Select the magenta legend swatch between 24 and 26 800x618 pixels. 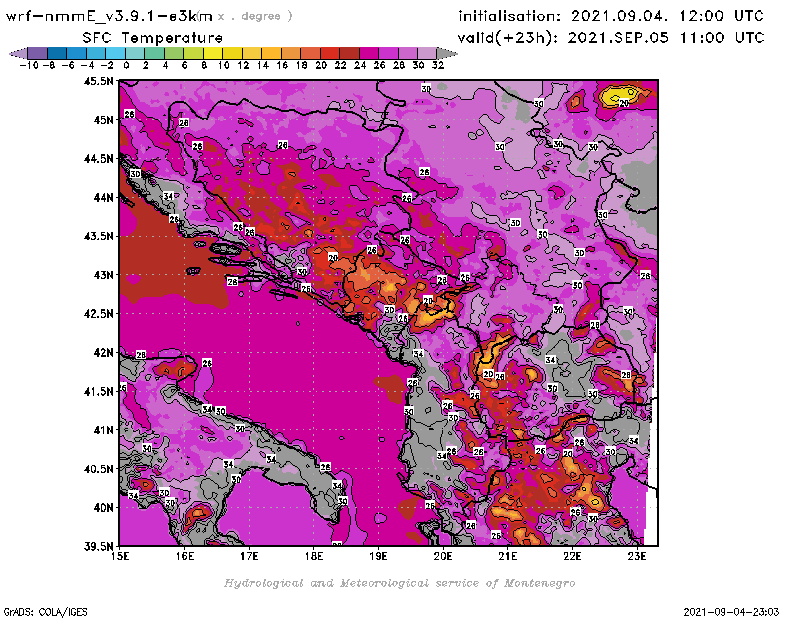[368, 53]
